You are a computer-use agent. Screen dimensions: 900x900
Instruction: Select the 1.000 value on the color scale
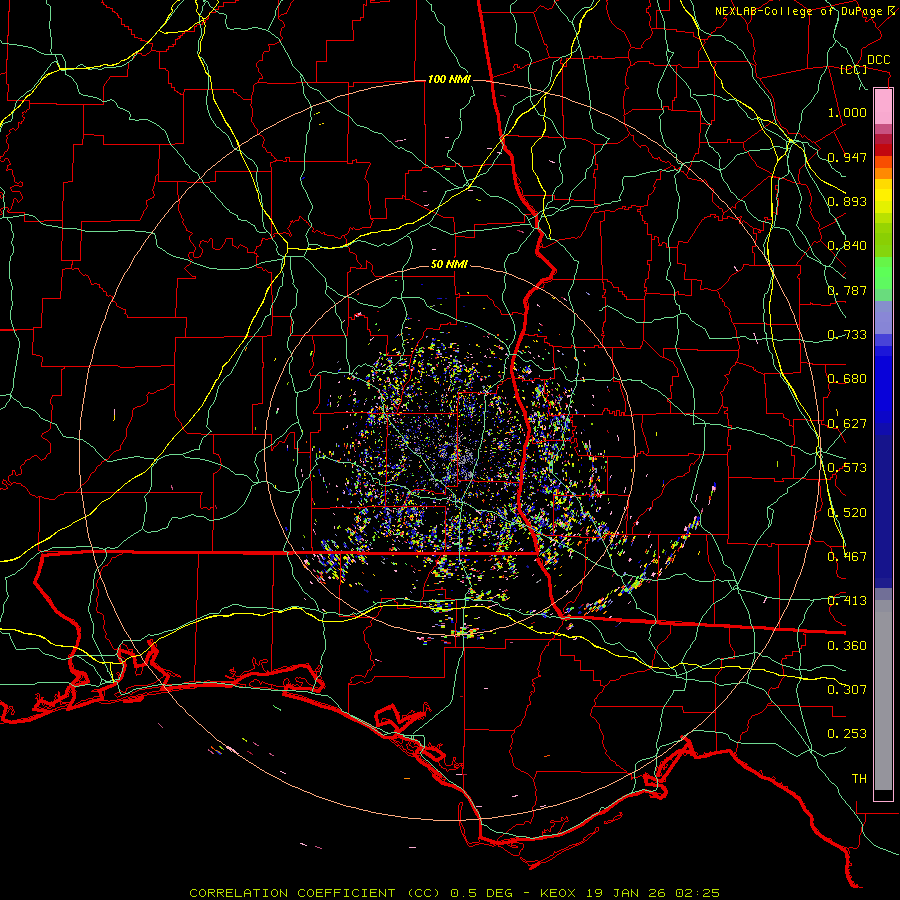847,112
